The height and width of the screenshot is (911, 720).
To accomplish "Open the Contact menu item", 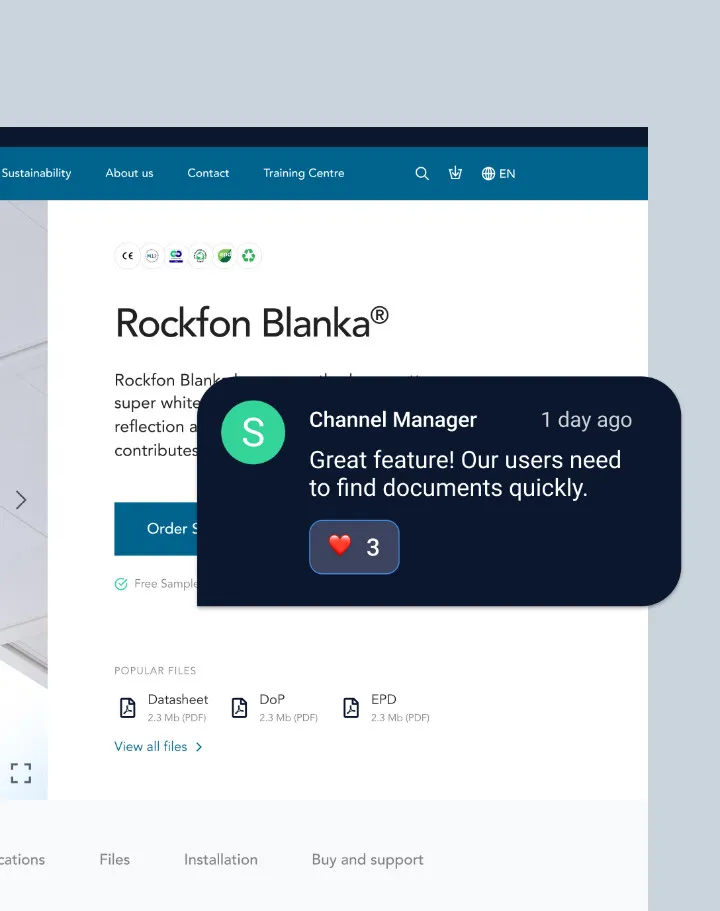I will 208,173.
